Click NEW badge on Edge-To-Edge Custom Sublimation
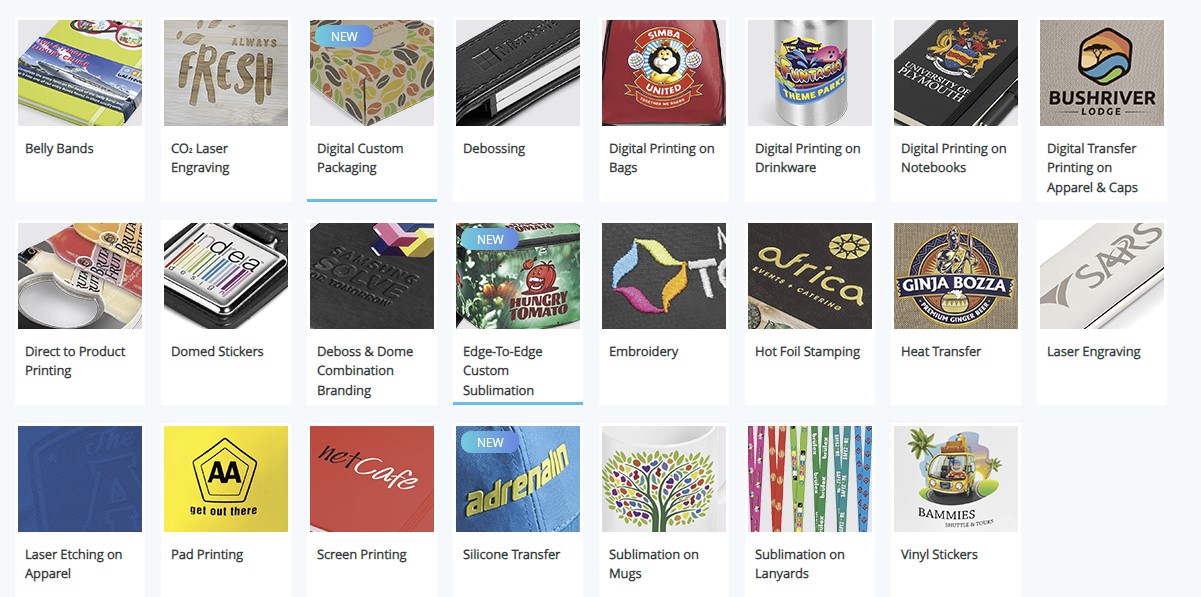This screenshot has height=597, width=1201. [490, 240]
